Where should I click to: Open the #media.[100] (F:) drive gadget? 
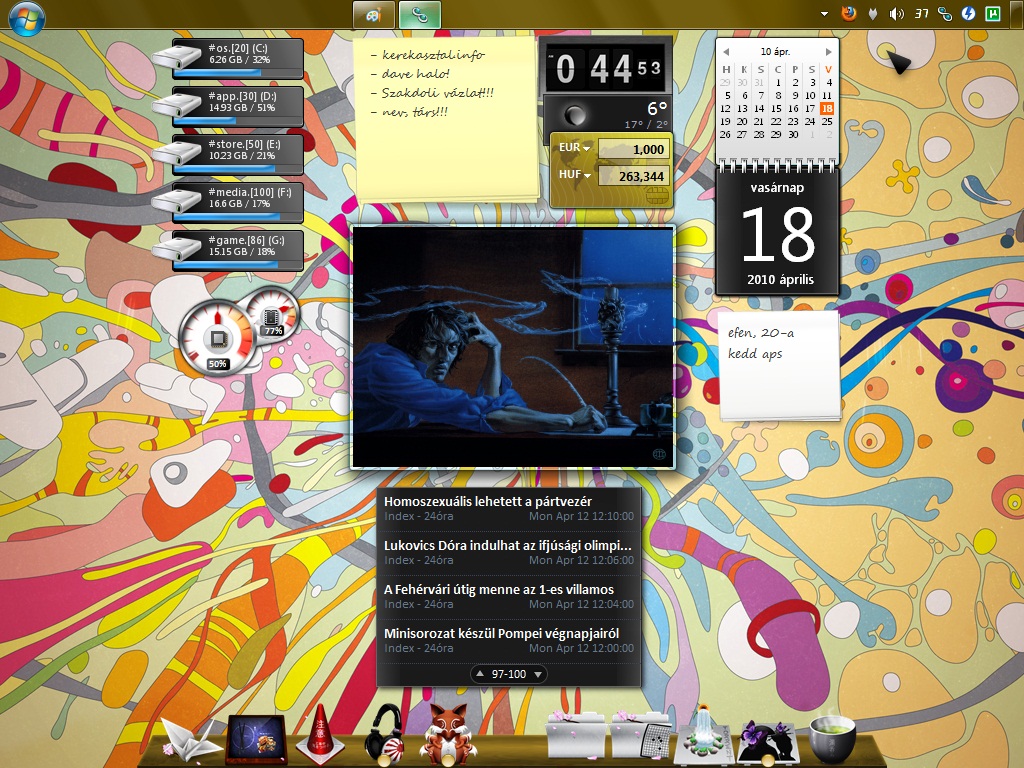click(x=229, y=203)
